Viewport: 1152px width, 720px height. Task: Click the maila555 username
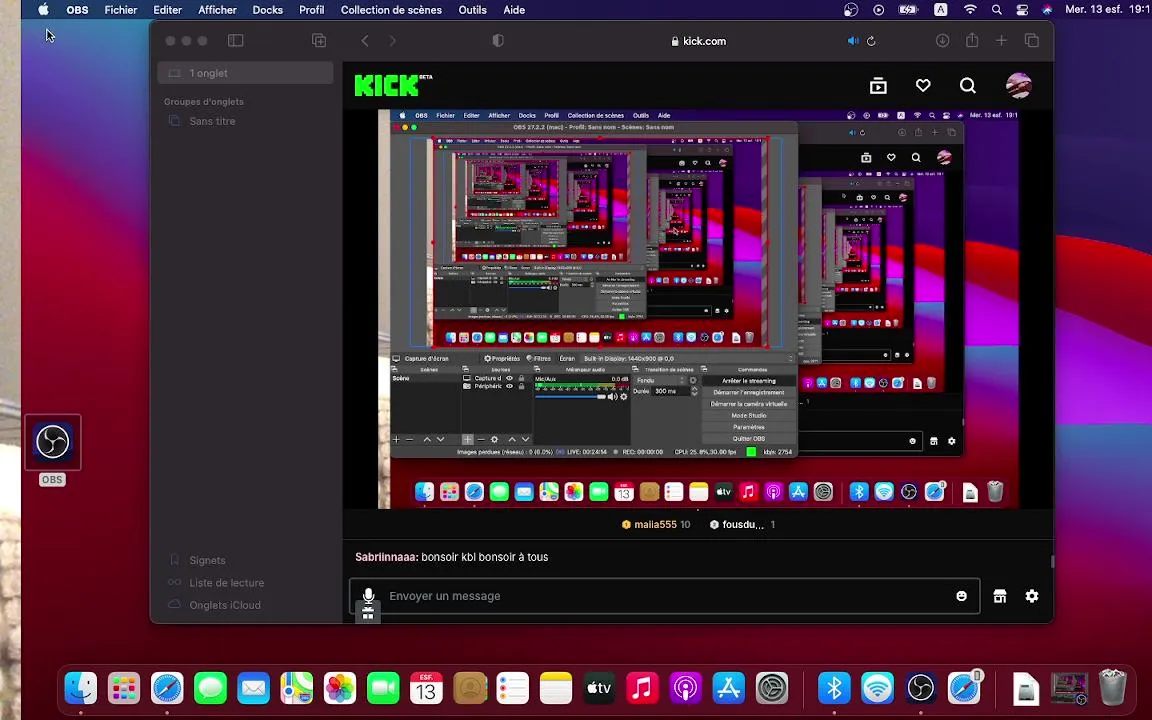tap(655, 525)
